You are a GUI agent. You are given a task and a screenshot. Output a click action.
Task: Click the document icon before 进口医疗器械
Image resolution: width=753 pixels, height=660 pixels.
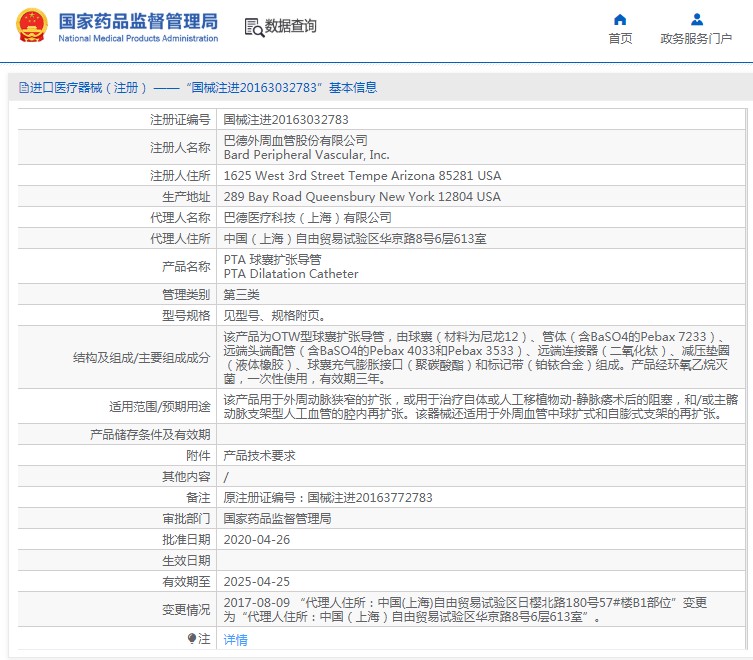(x=23, y=88)
